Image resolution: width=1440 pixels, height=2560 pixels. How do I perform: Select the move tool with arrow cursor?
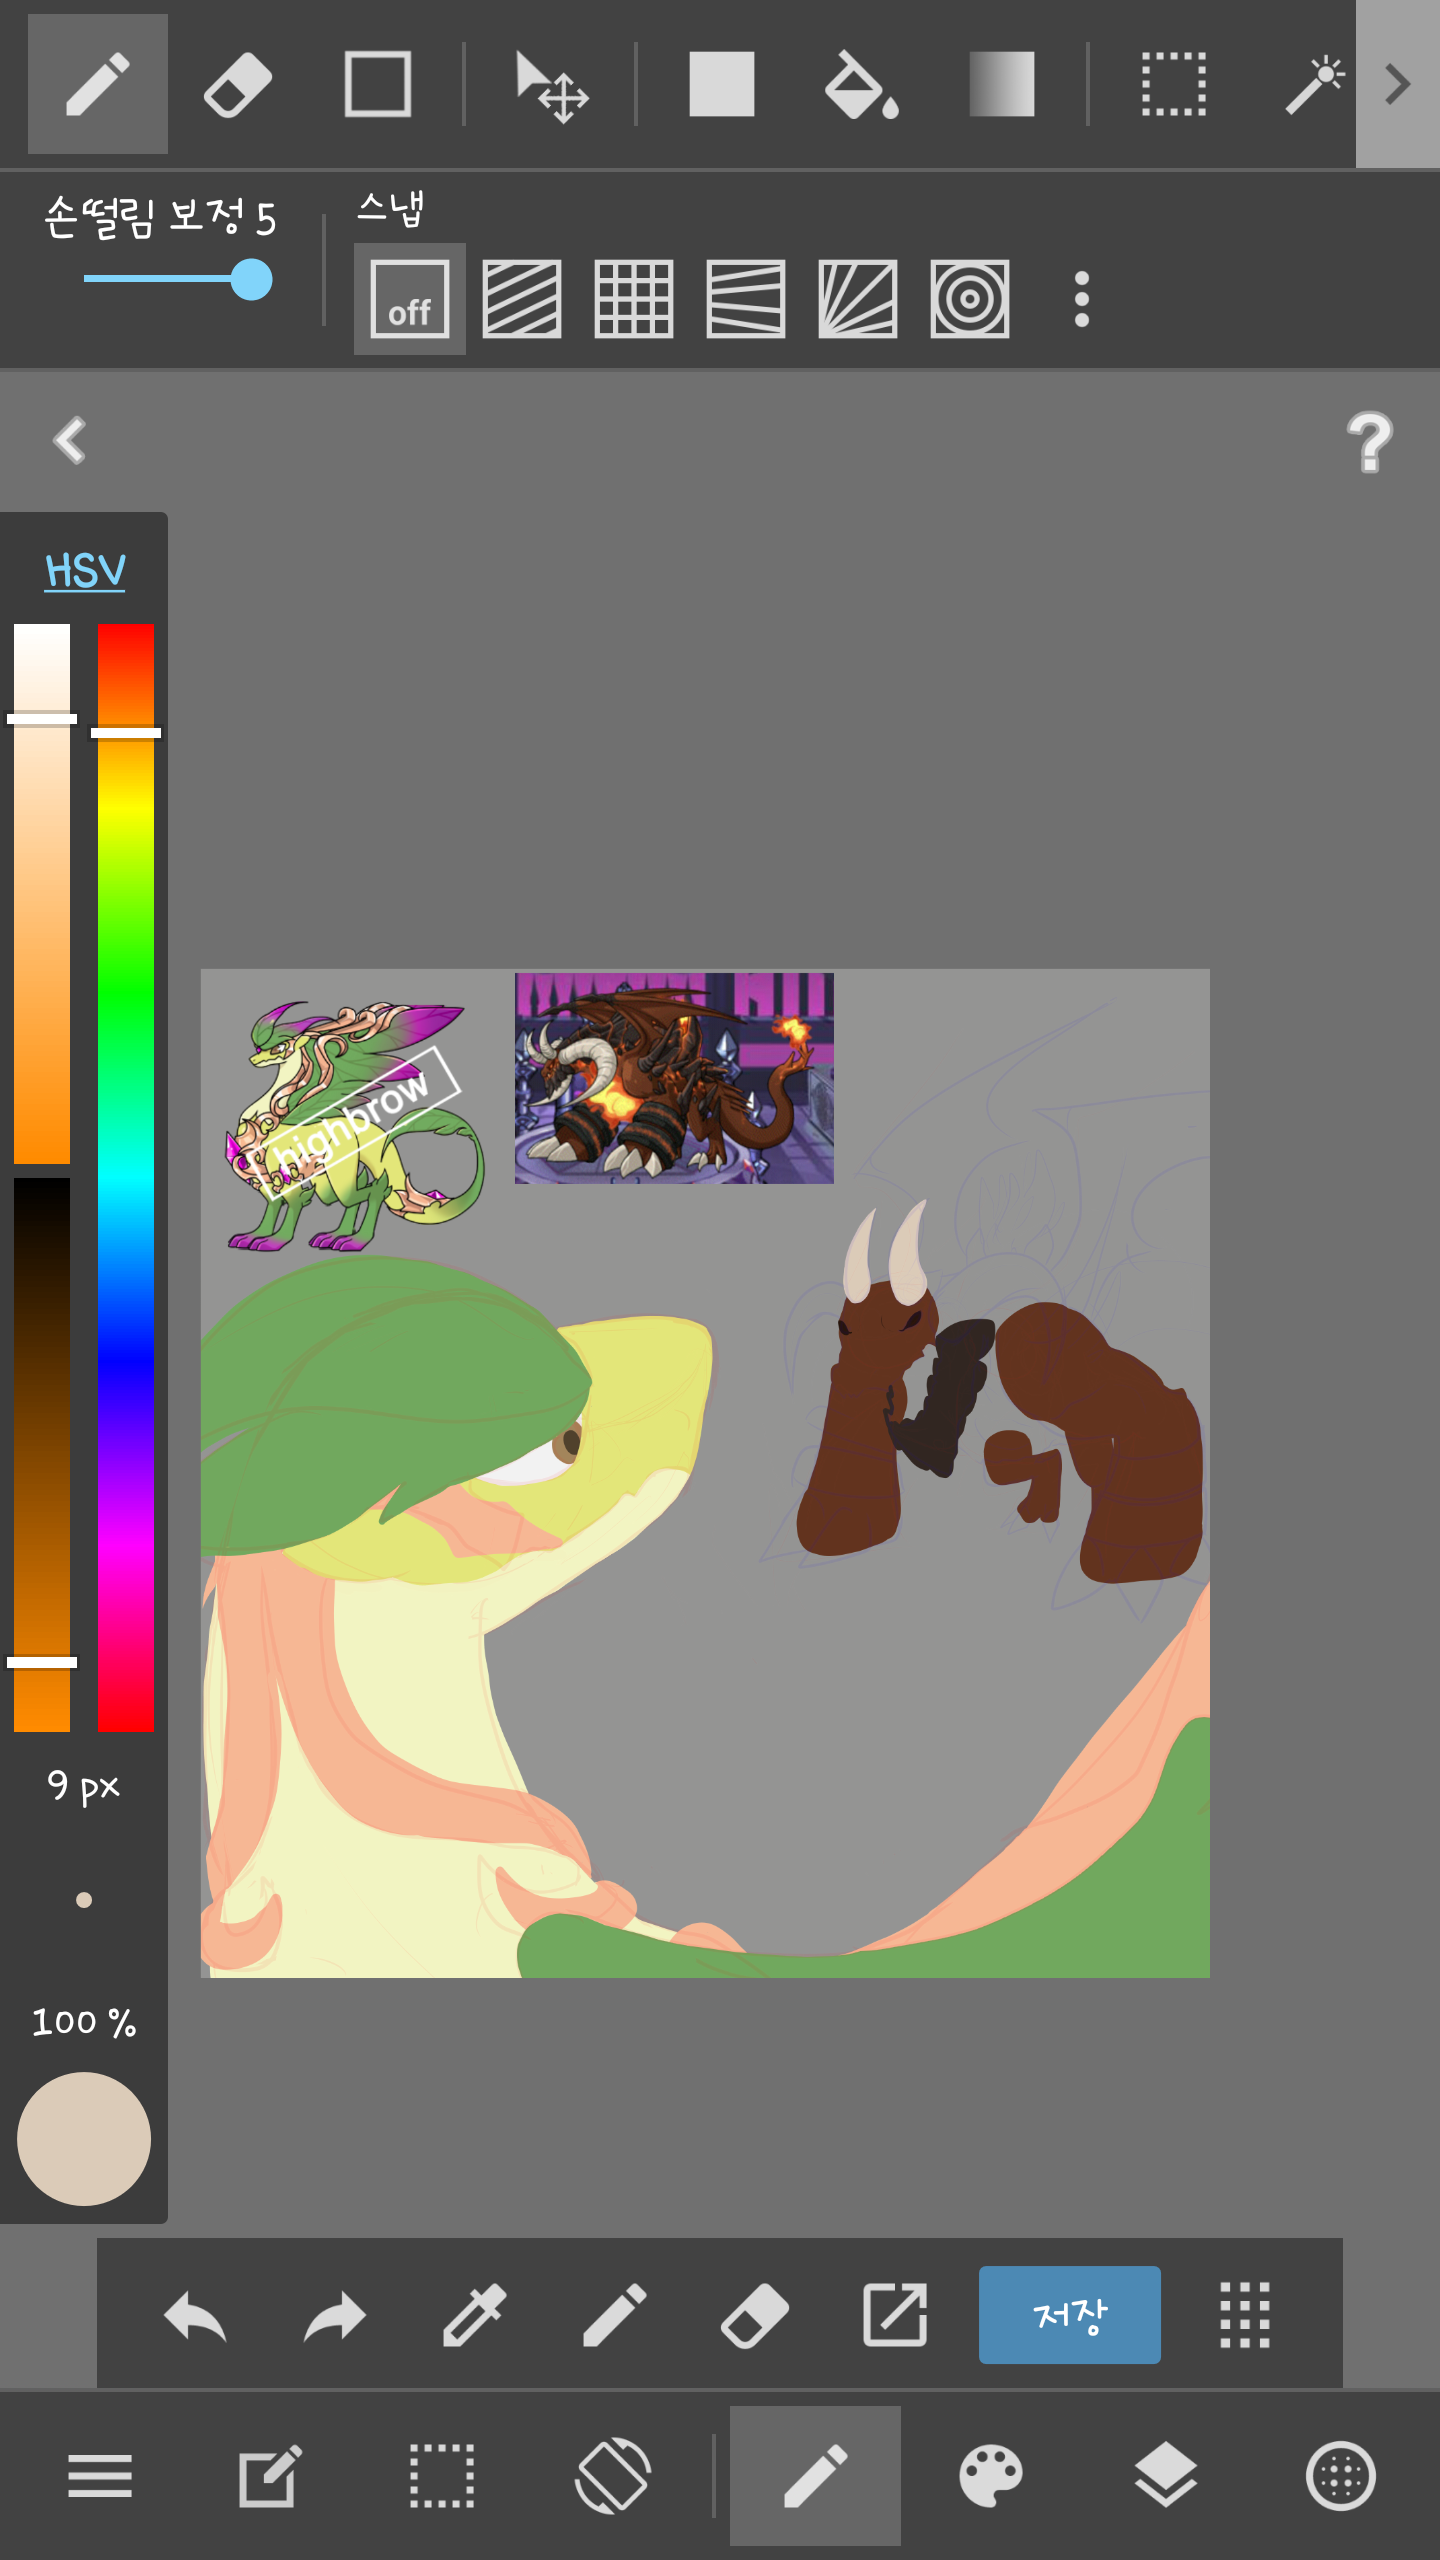(x=552, y=86)
